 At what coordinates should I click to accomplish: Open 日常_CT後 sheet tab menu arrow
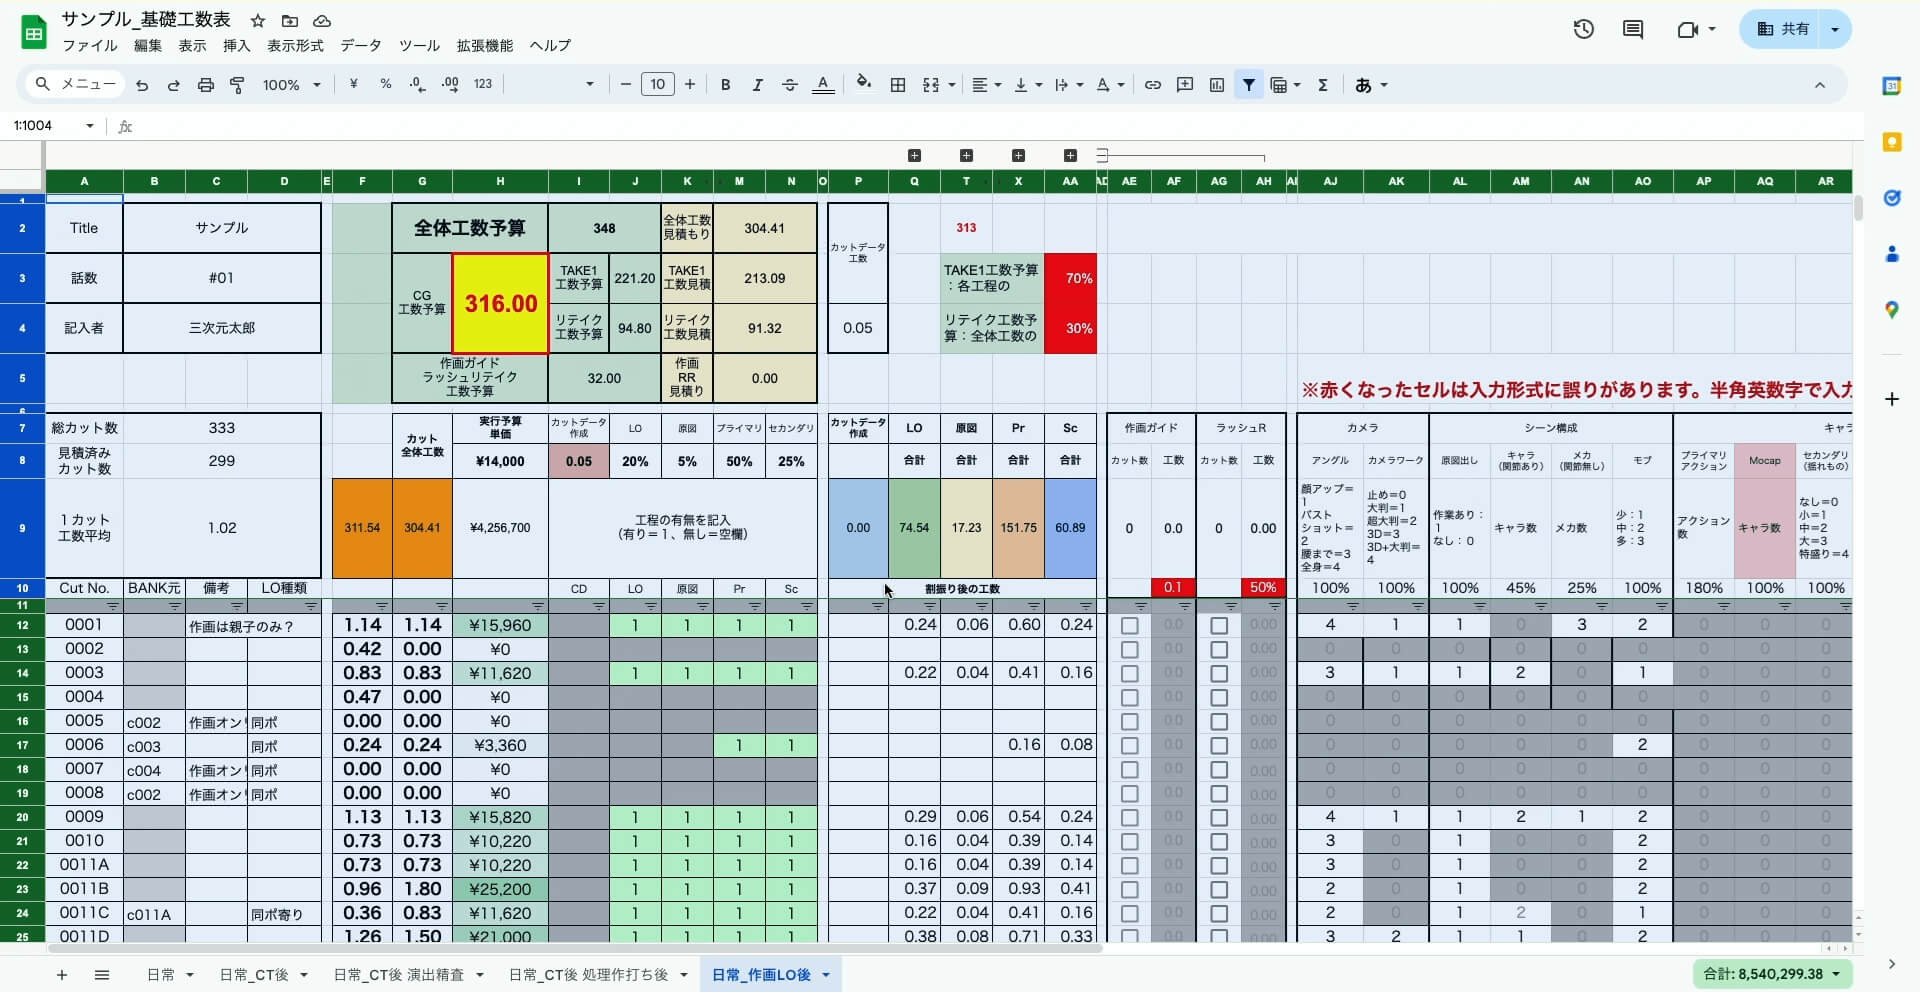pyautogui.click(x=303, y=975)
